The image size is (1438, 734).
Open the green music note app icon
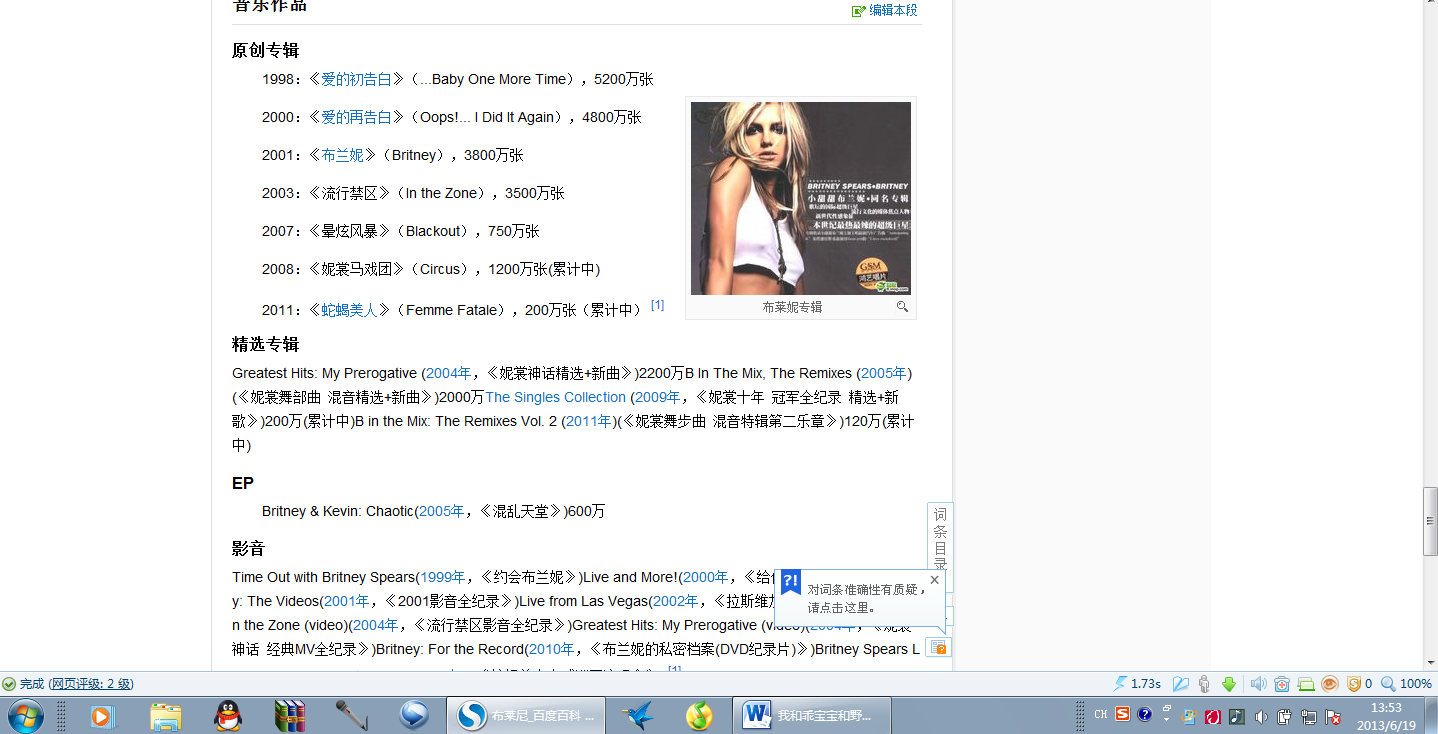(x=700, y=716)
